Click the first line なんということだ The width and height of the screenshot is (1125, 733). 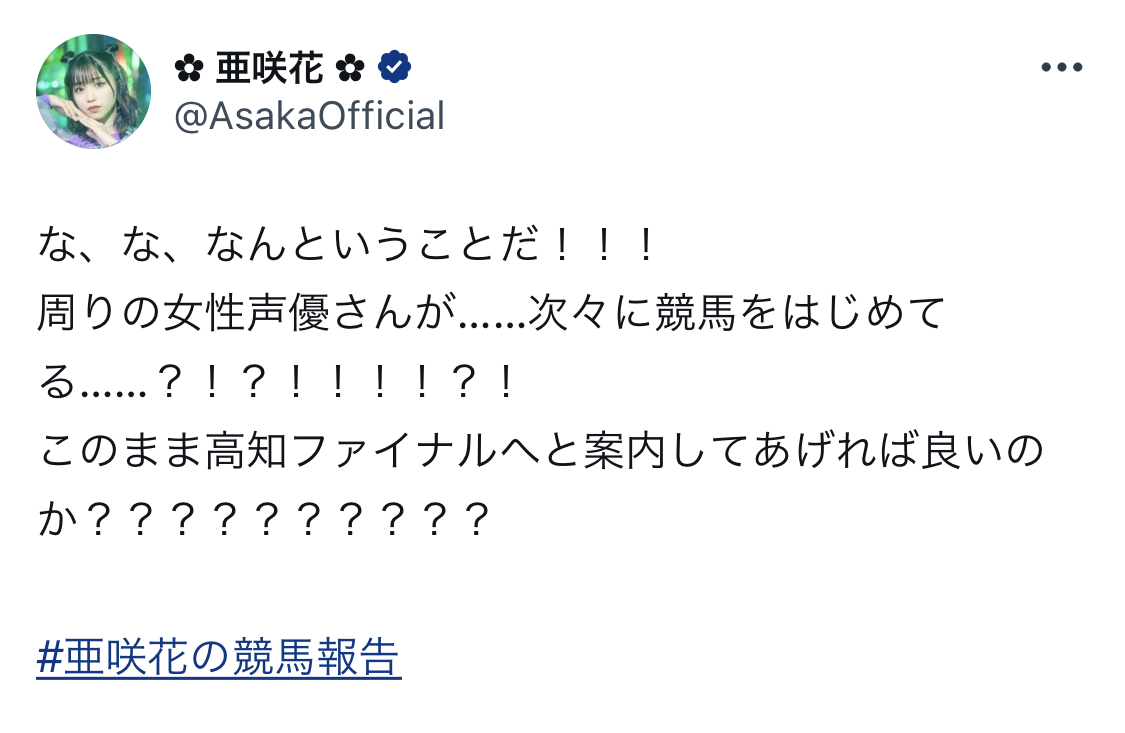click(346, 245)
